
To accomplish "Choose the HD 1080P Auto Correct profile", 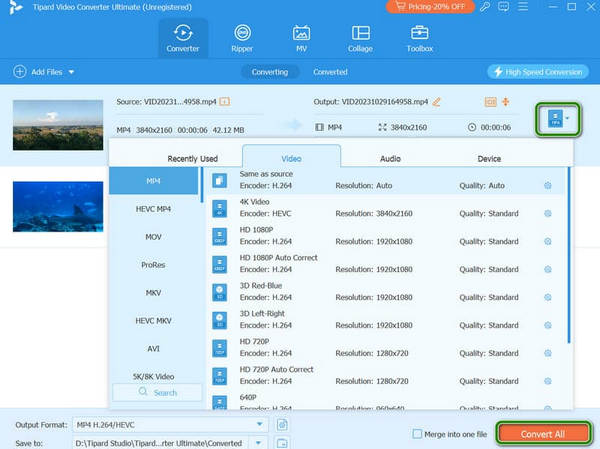I will (x=387, y=264).
